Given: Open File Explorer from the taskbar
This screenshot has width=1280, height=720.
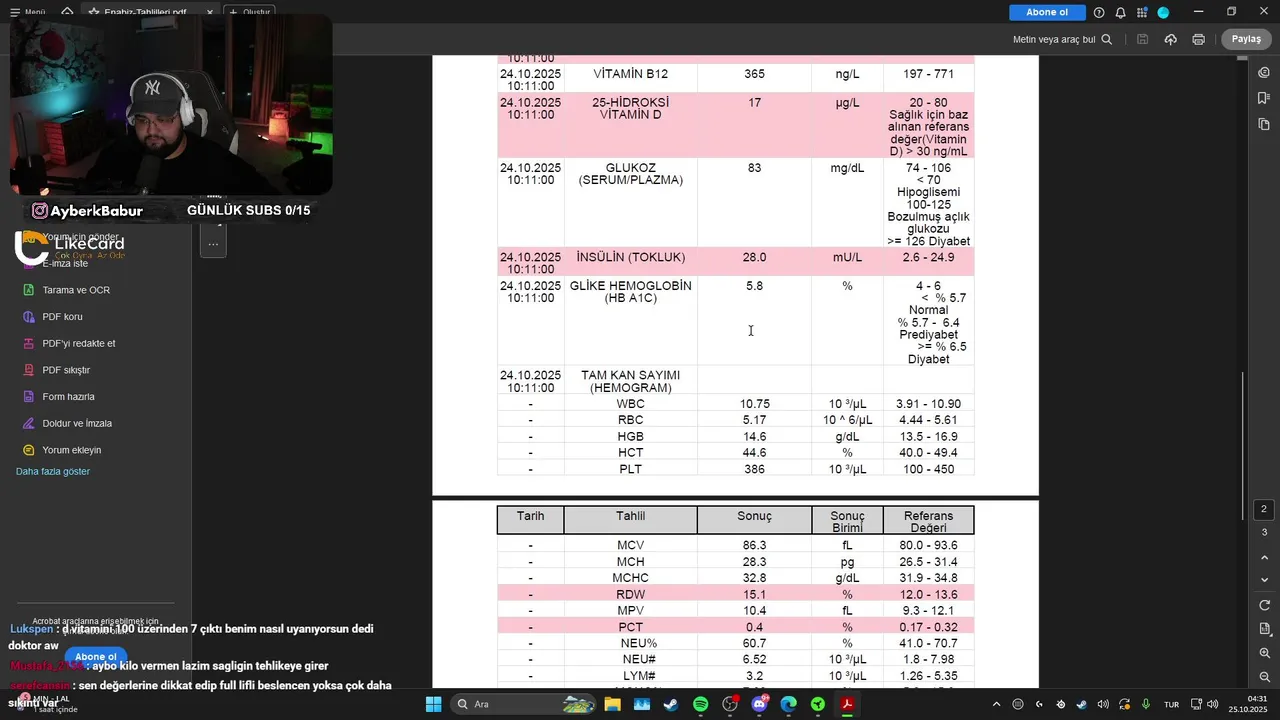Looking at the screenshot, I should (x=612, y=704).
